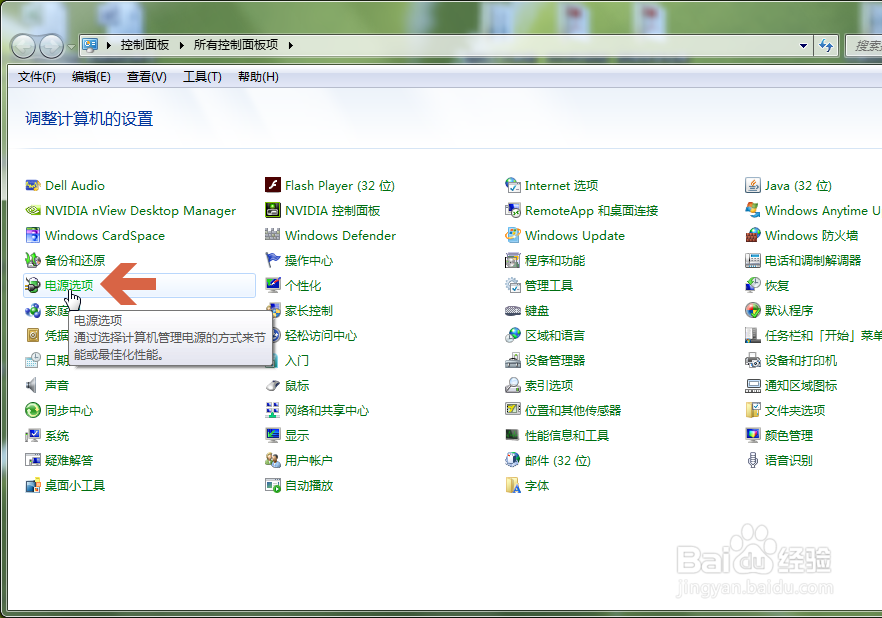This screenshot has width=882, height=618.
Task: Open the 位置和其他传感器 link
Action: [573, 411]
